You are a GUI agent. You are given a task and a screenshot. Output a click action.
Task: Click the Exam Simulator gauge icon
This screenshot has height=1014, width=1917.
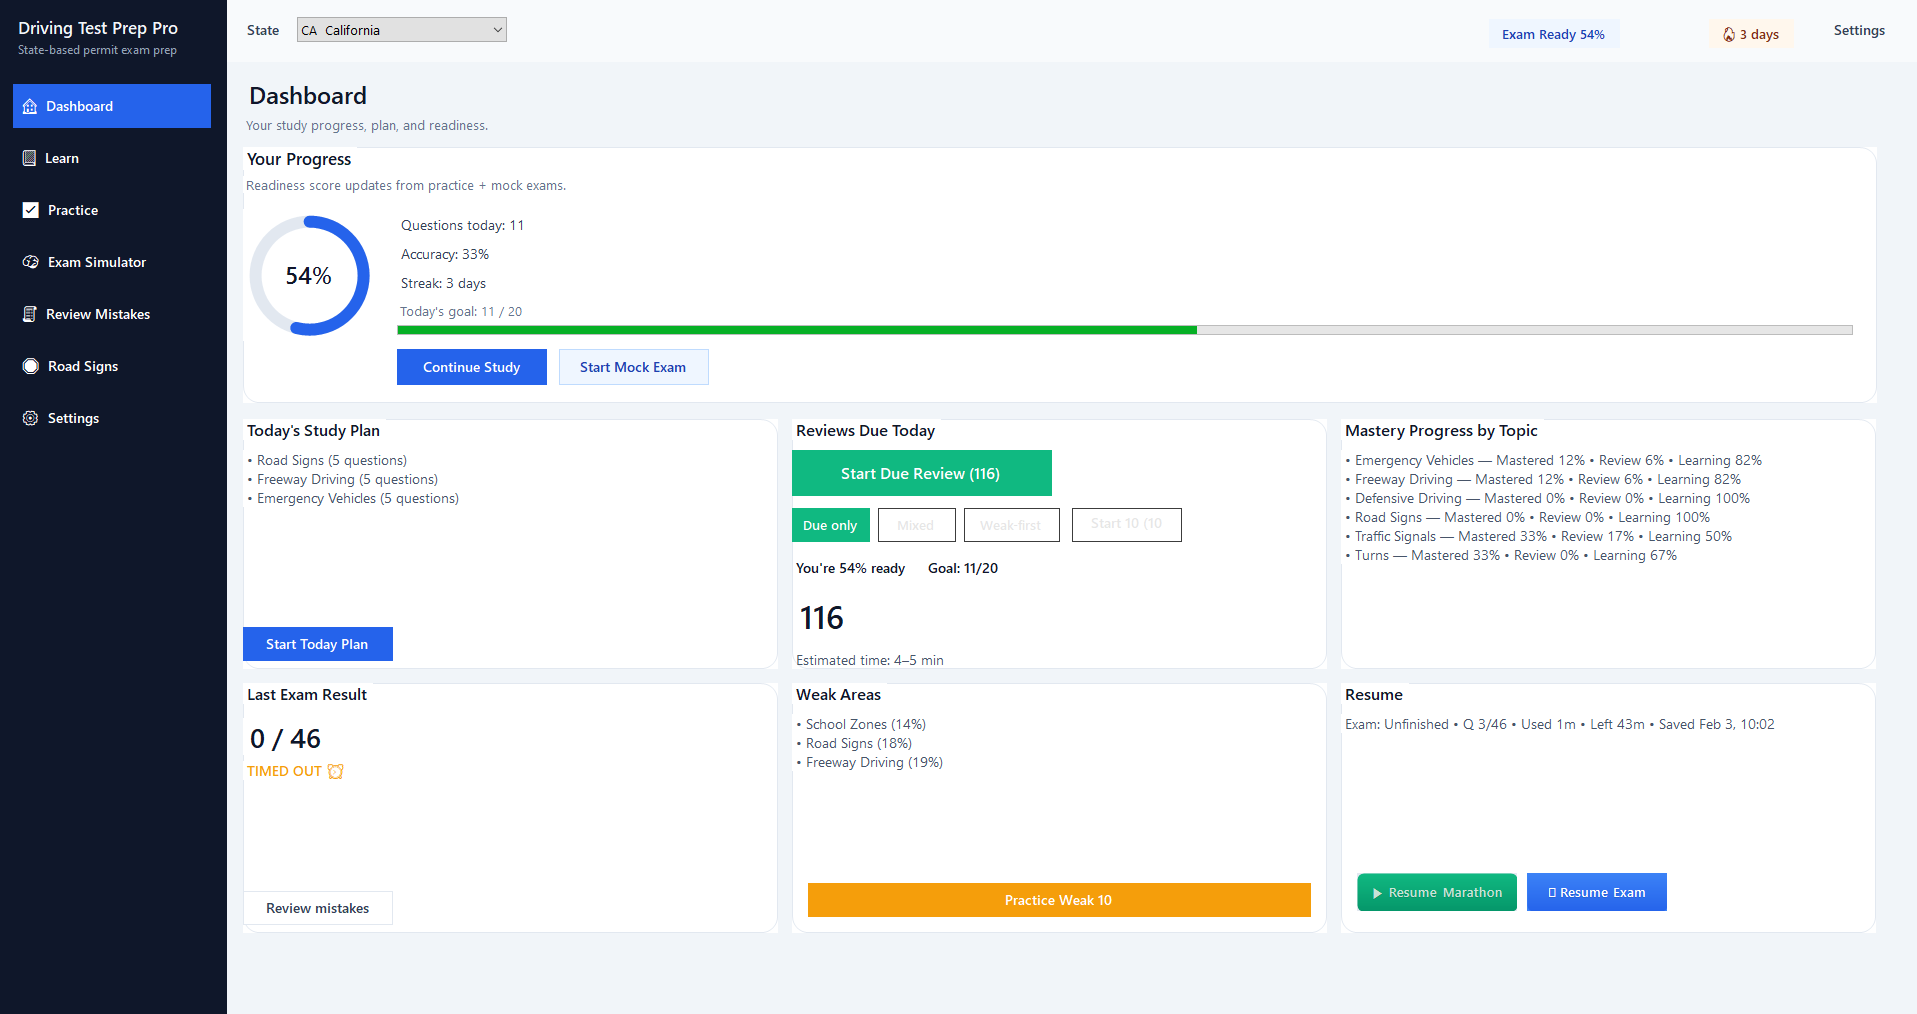(x=31, y=262)
